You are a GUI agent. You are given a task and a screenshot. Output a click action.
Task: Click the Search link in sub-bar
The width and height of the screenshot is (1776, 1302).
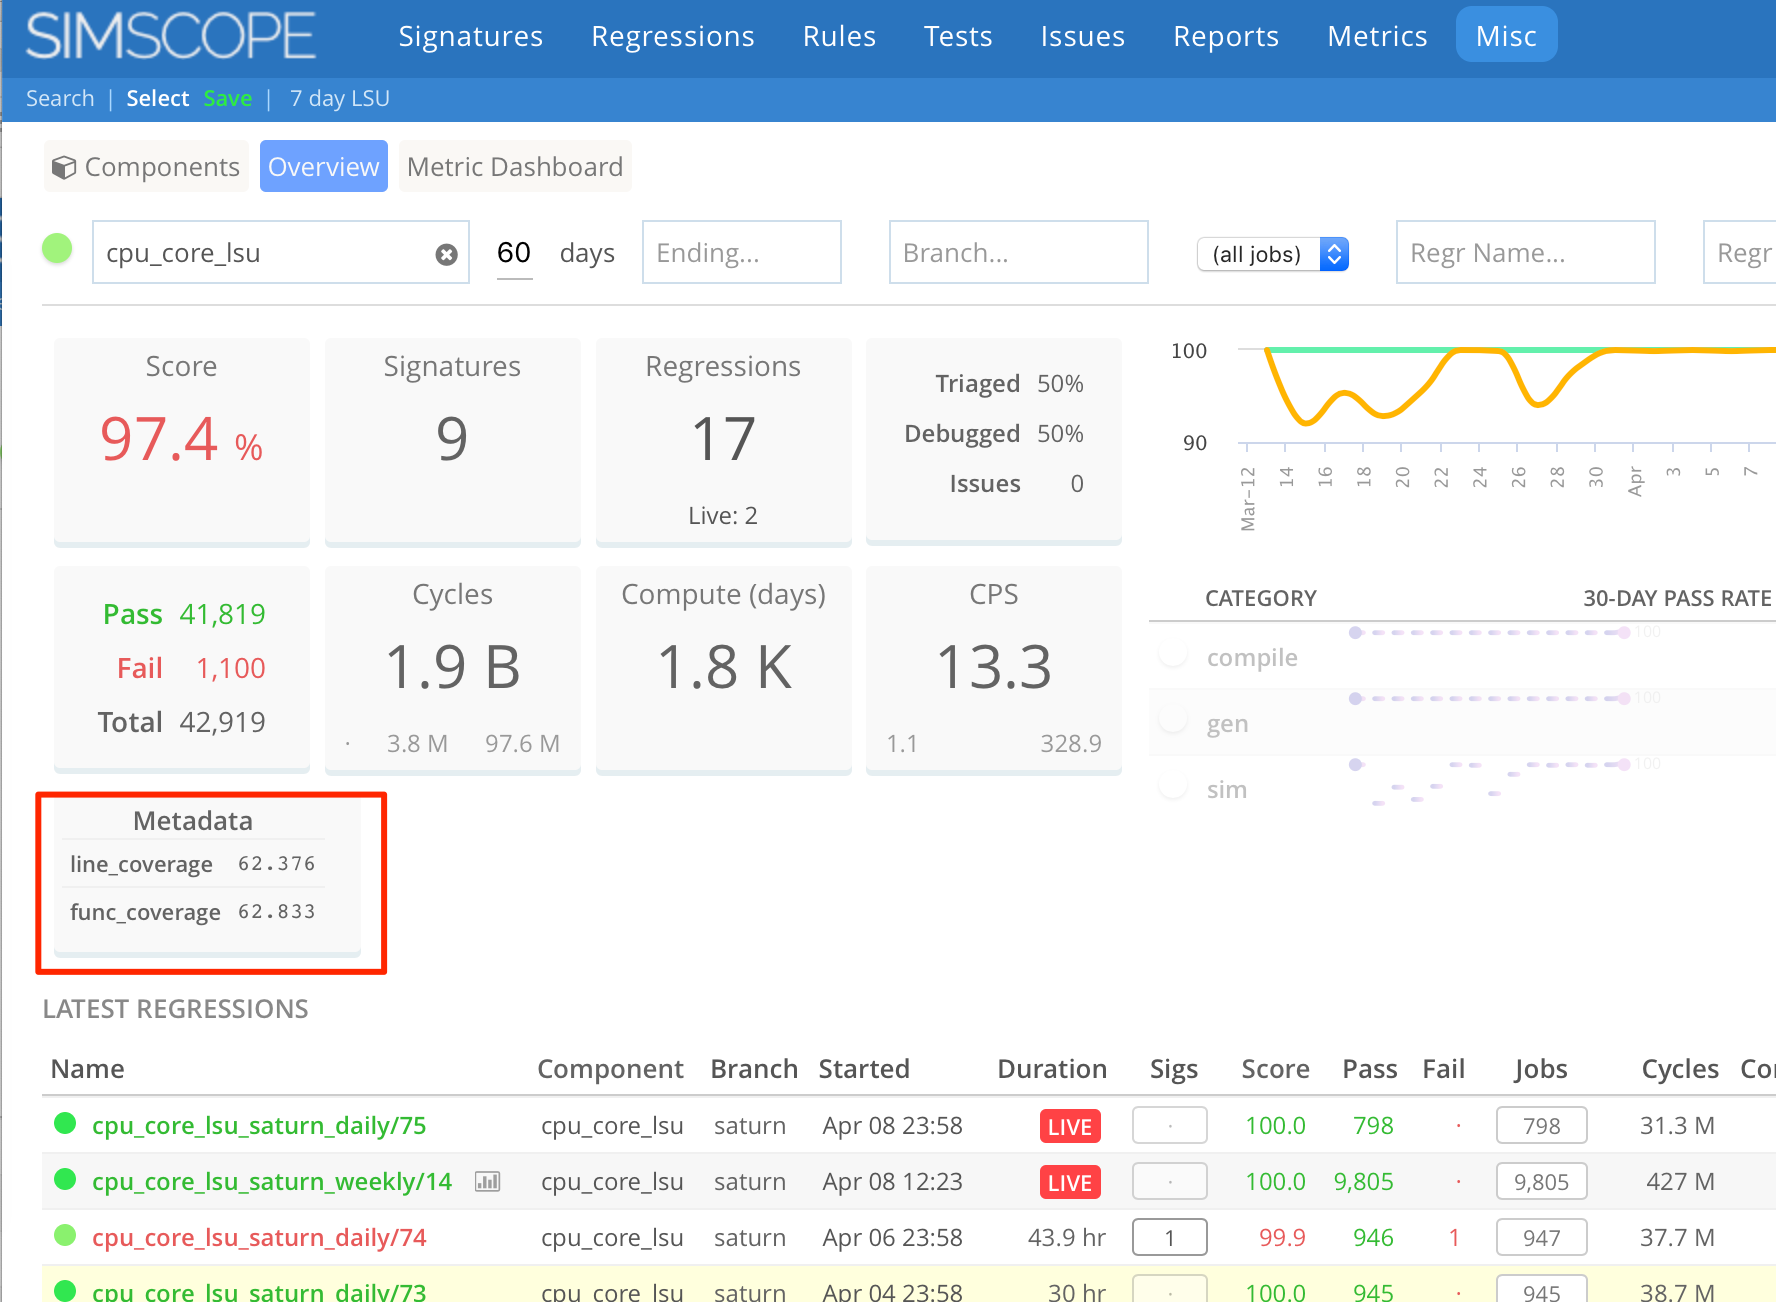click(x=60, y=98)
